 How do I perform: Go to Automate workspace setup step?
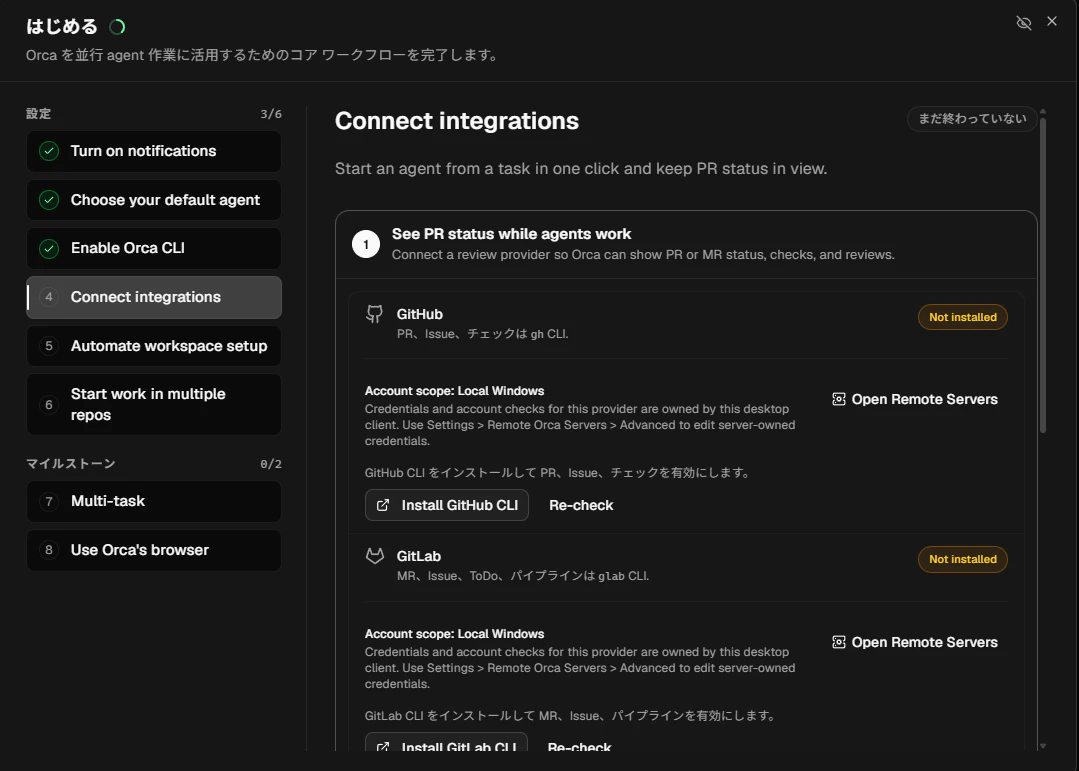(x=153, y=346)
